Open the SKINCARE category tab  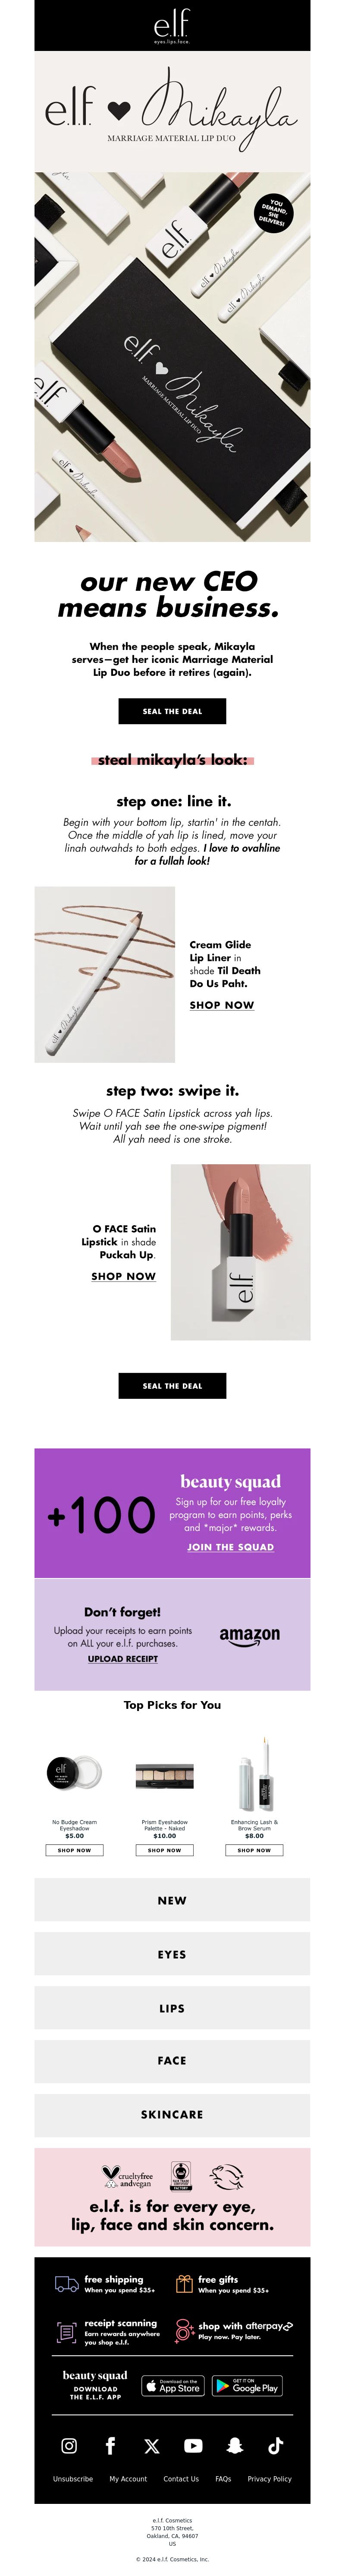pos(172,2115)
